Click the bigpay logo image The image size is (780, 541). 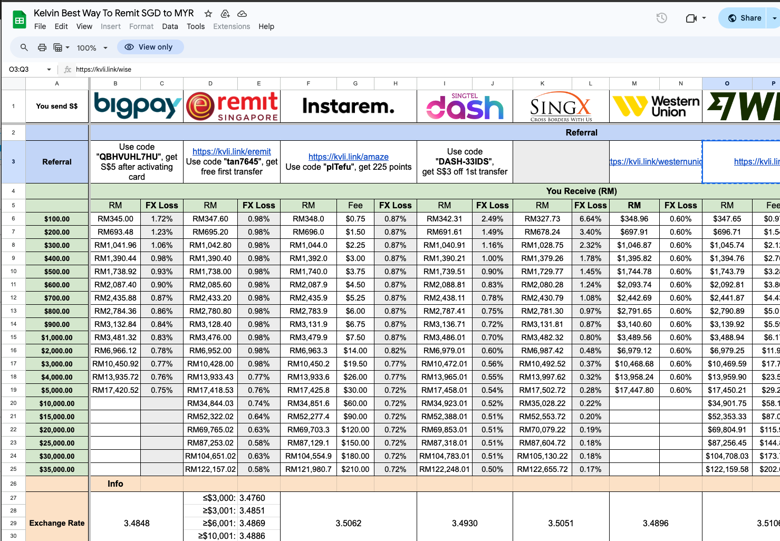[x=137, y=106]
